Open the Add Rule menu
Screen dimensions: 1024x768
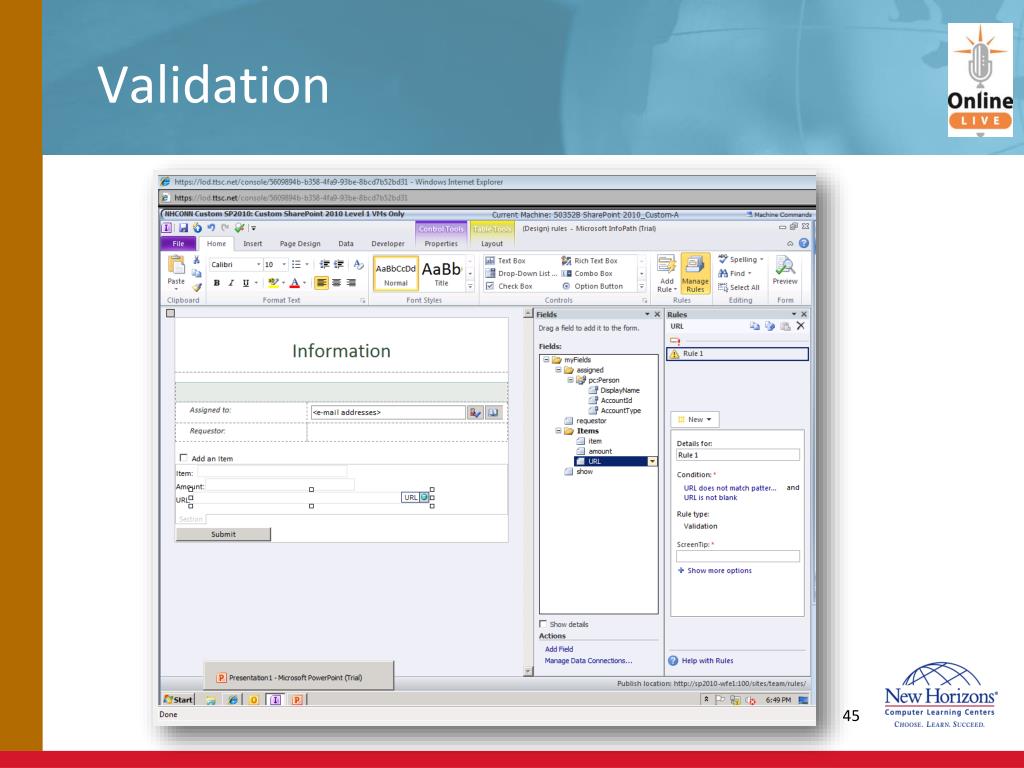tap(667, 274)
